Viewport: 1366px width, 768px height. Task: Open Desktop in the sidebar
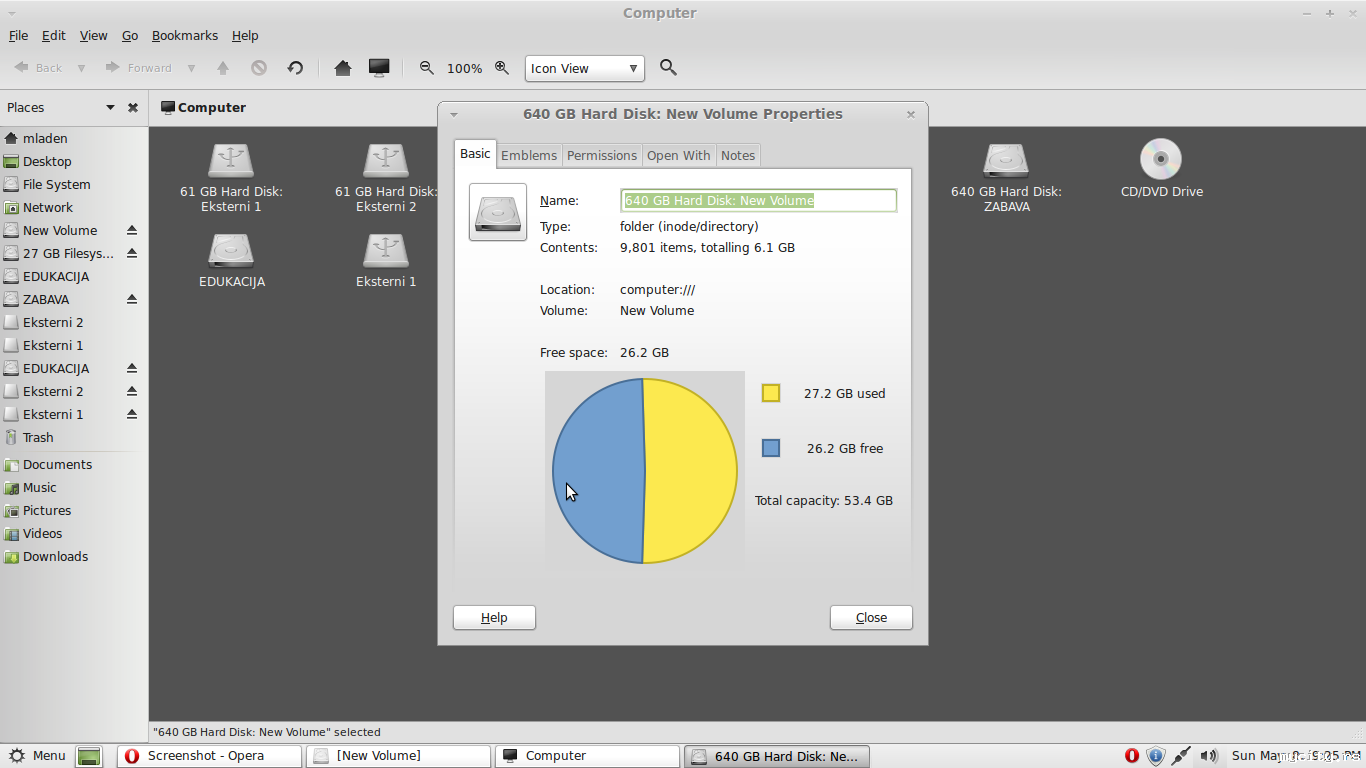[47, 162]
